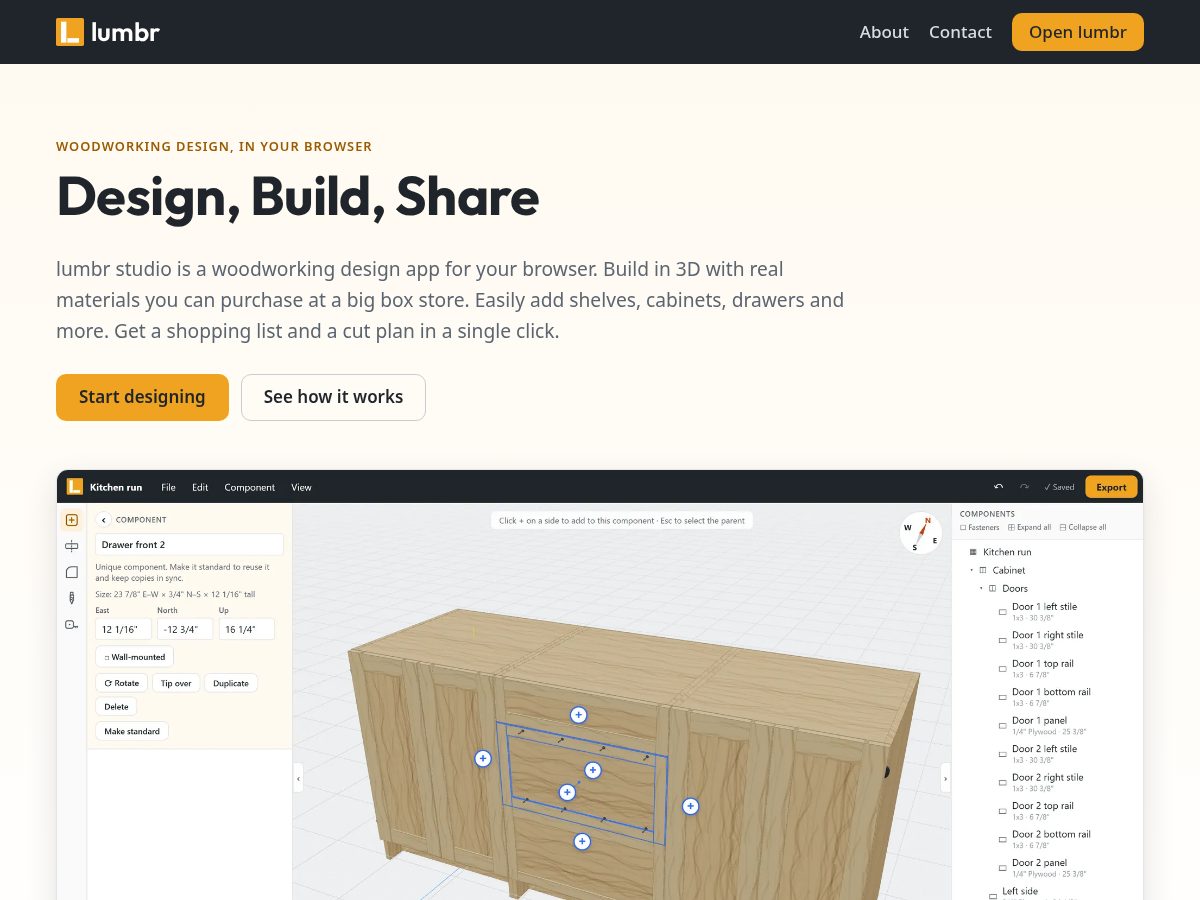The image size is (1200, 900).
Task: Collapse the Cabinet tree node
Action: (971, 570)
